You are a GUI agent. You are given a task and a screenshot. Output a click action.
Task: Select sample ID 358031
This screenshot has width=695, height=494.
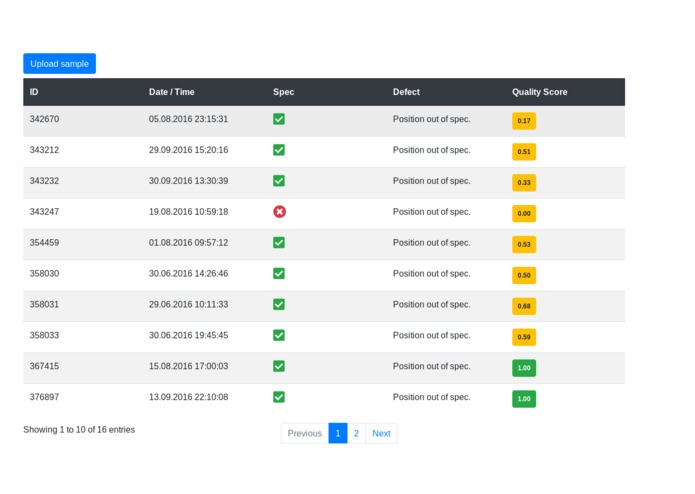click(x=44, y=304)
